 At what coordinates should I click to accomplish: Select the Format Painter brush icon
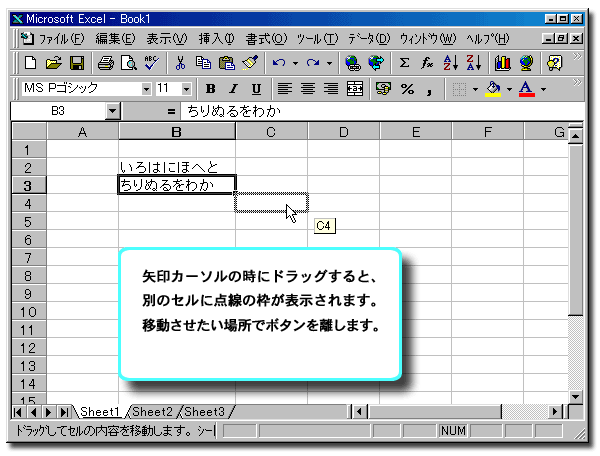click(x=250, y=63)
